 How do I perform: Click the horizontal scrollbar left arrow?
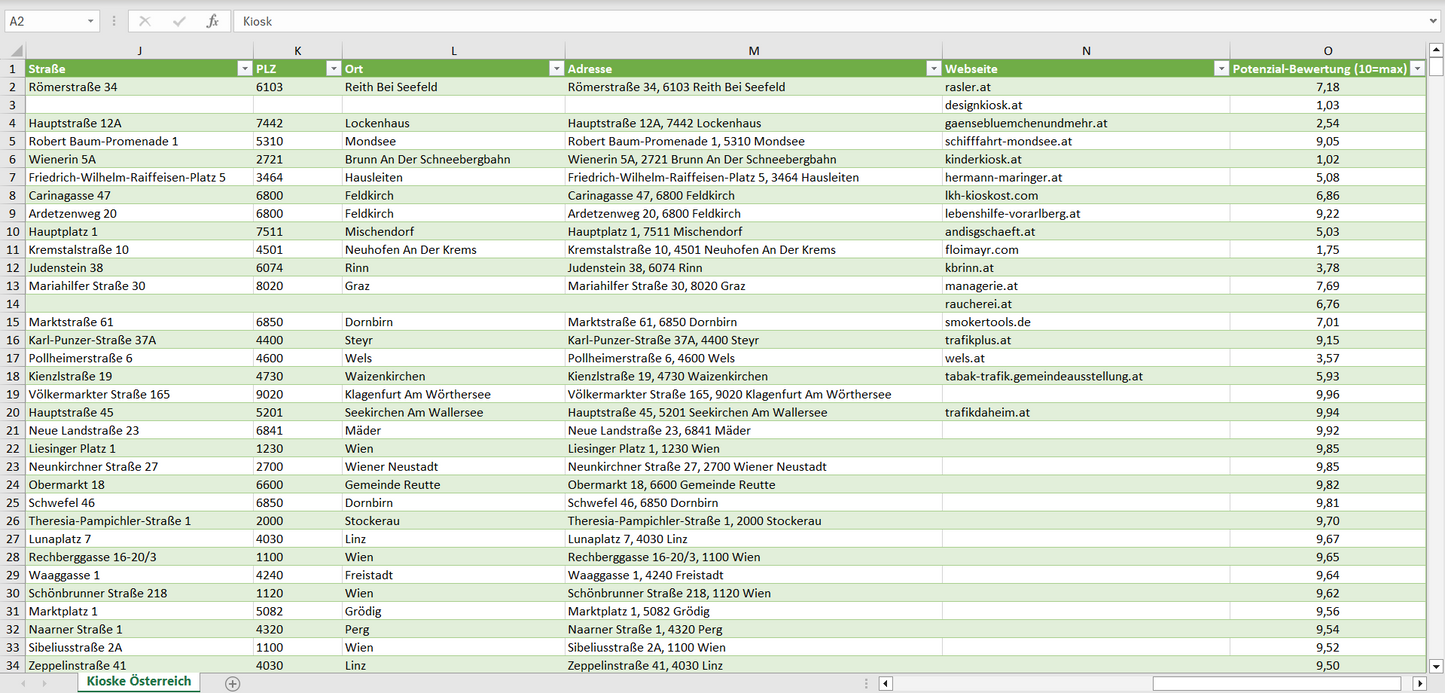click(885, 684)
